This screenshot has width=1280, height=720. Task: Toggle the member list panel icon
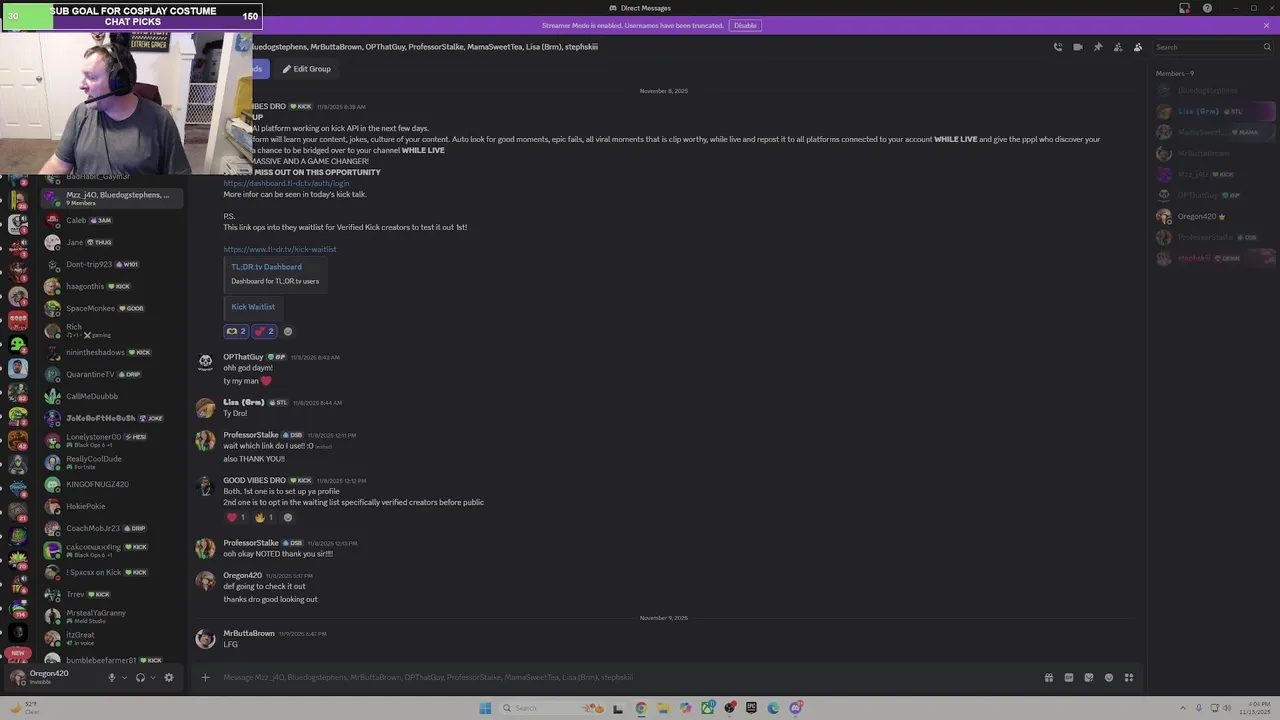pyautogui.click(x=1138, y=47)
